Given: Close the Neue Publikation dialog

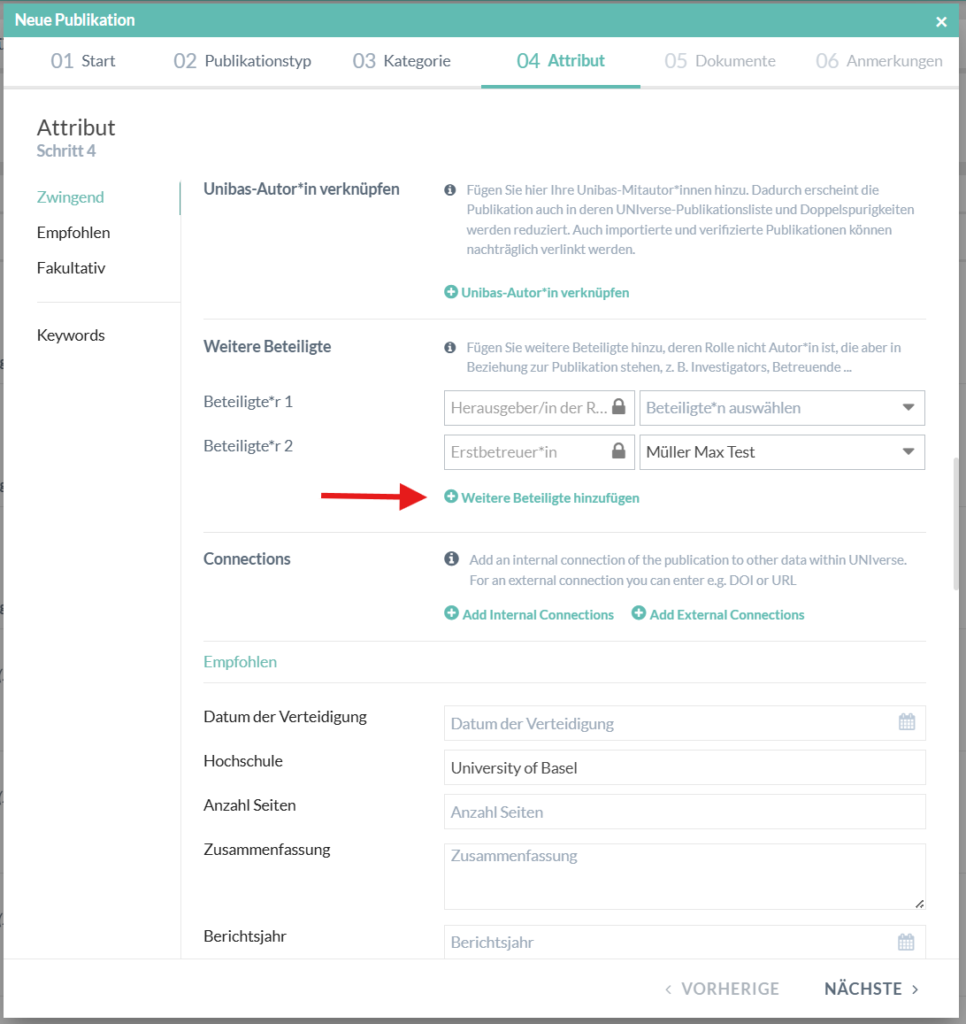Looking at the screenshot, I should 941,21.
